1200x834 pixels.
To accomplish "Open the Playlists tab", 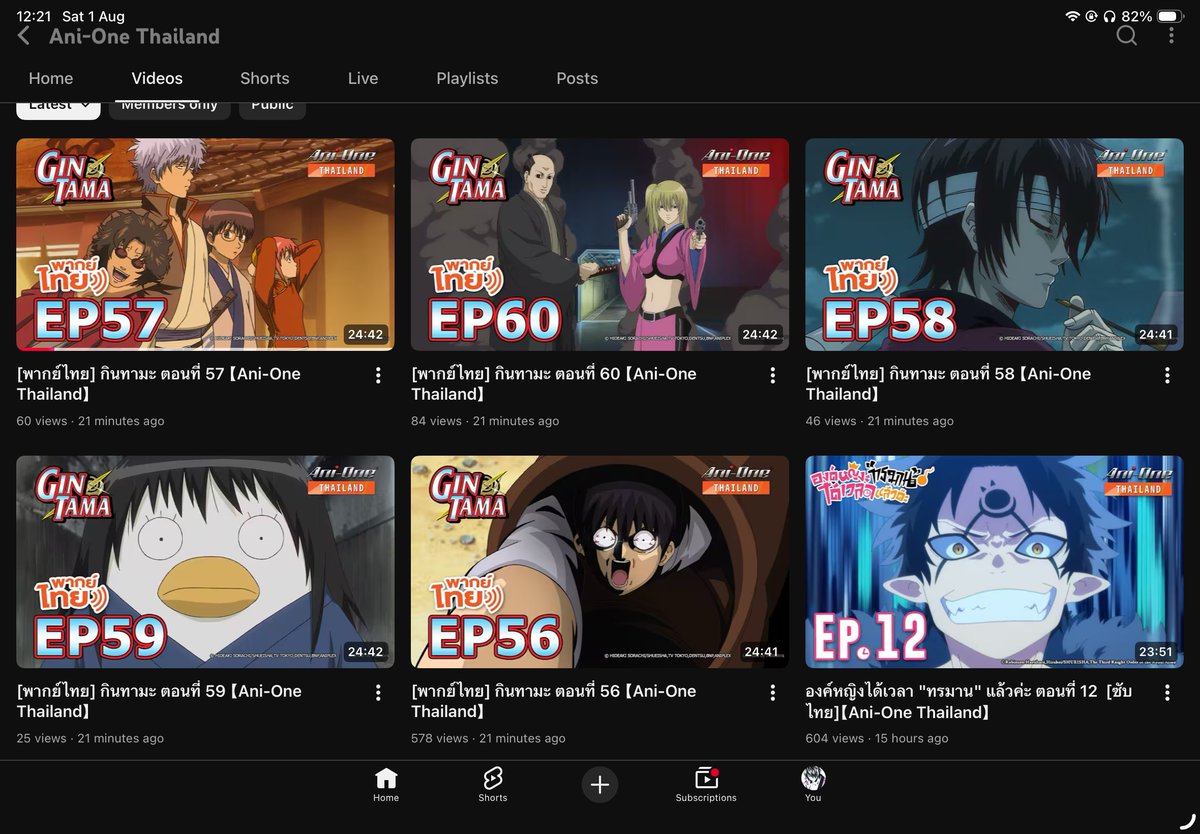I will pyautogui.click(x=467, y=78).
